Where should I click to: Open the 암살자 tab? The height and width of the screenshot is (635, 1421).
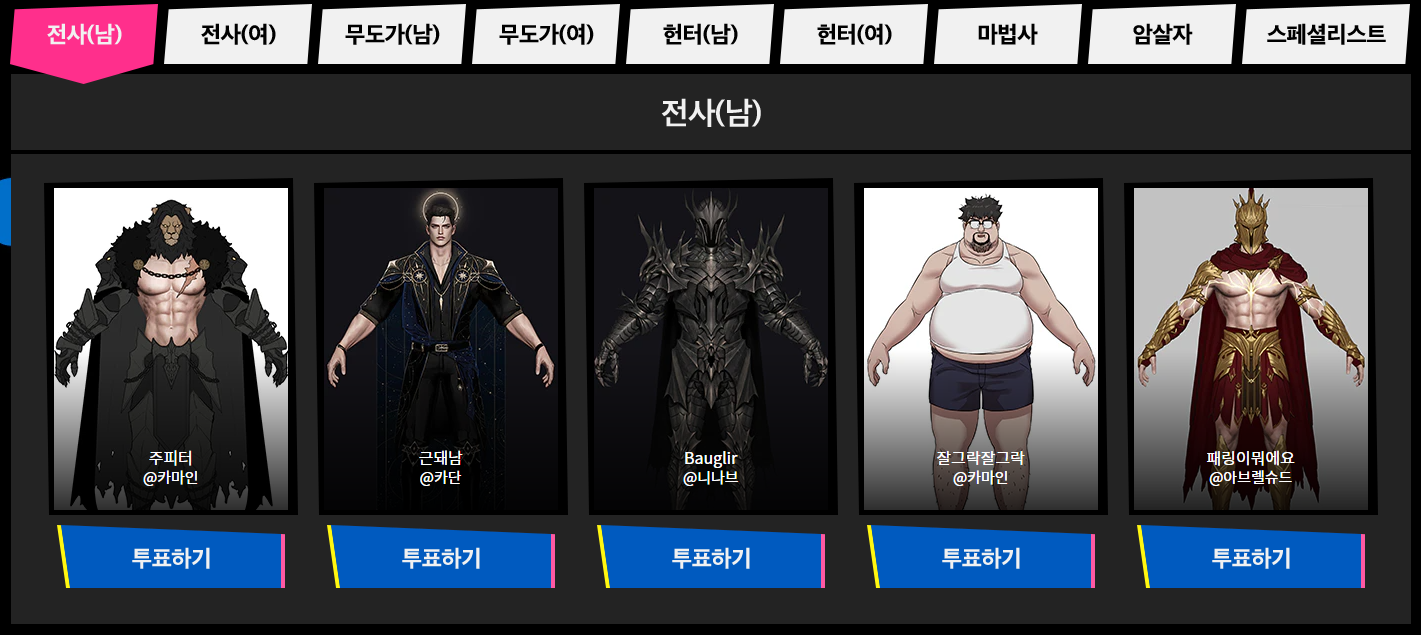coord(1162,35)
